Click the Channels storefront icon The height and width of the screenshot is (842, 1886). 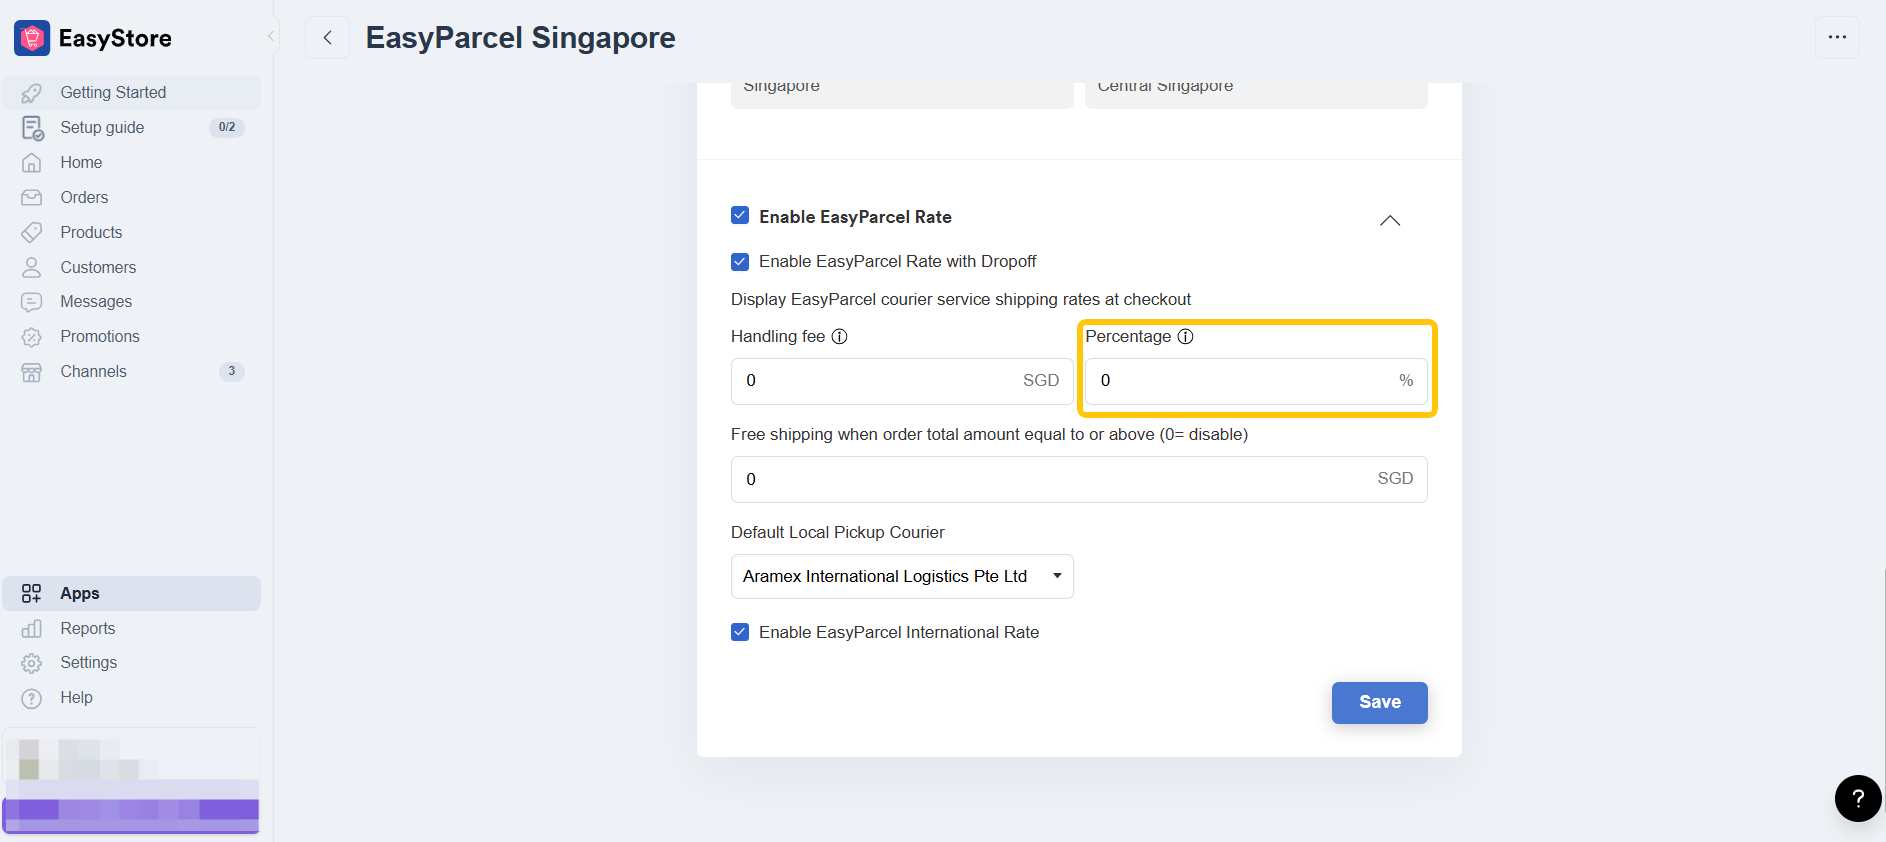[x=32, y=372]
